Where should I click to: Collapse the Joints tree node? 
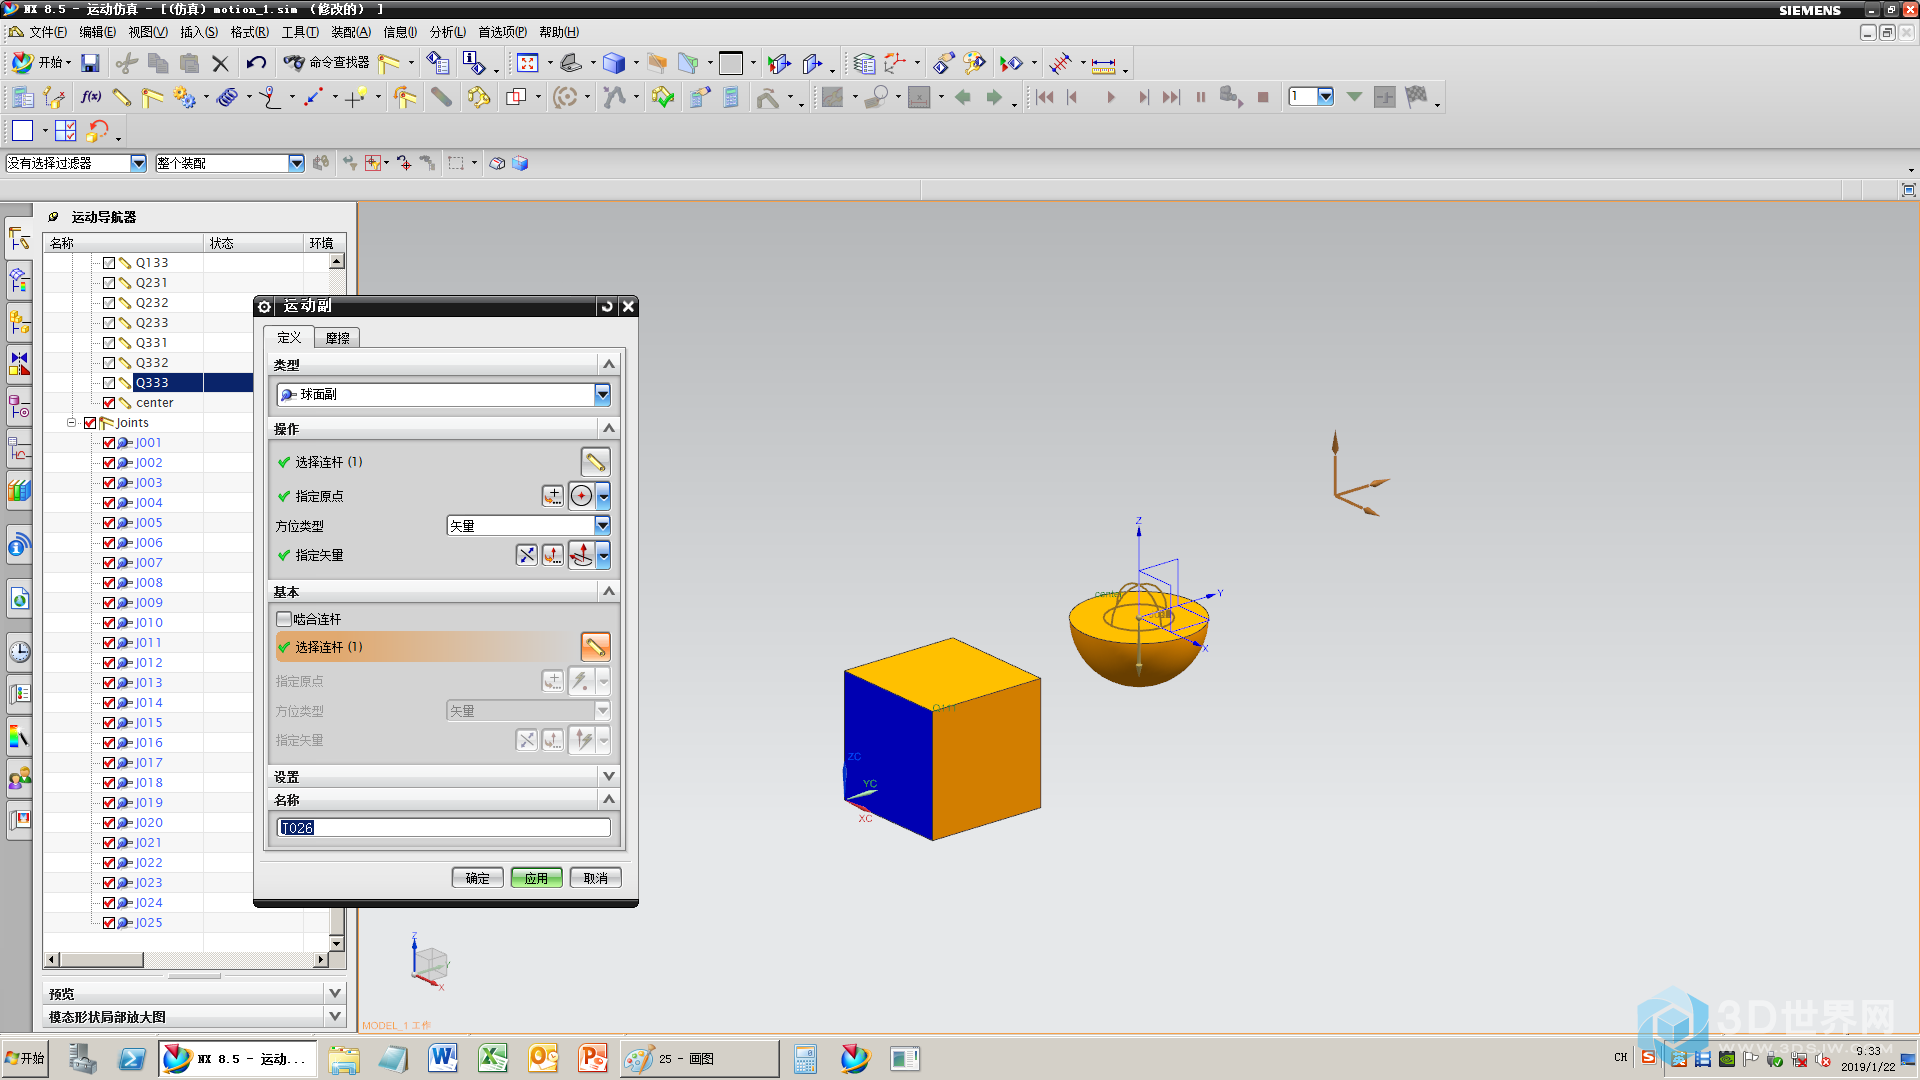(72, 423)
